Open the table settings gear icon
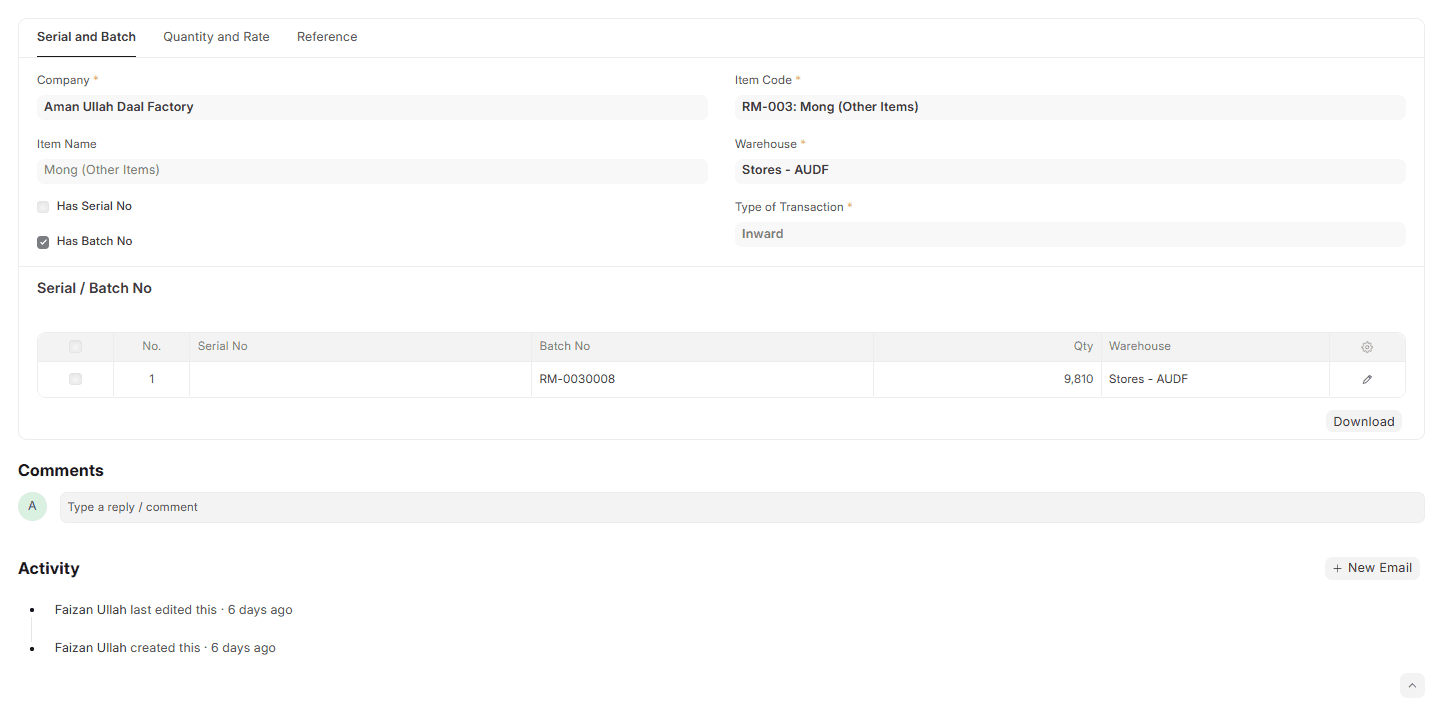 click(1367, 347)
